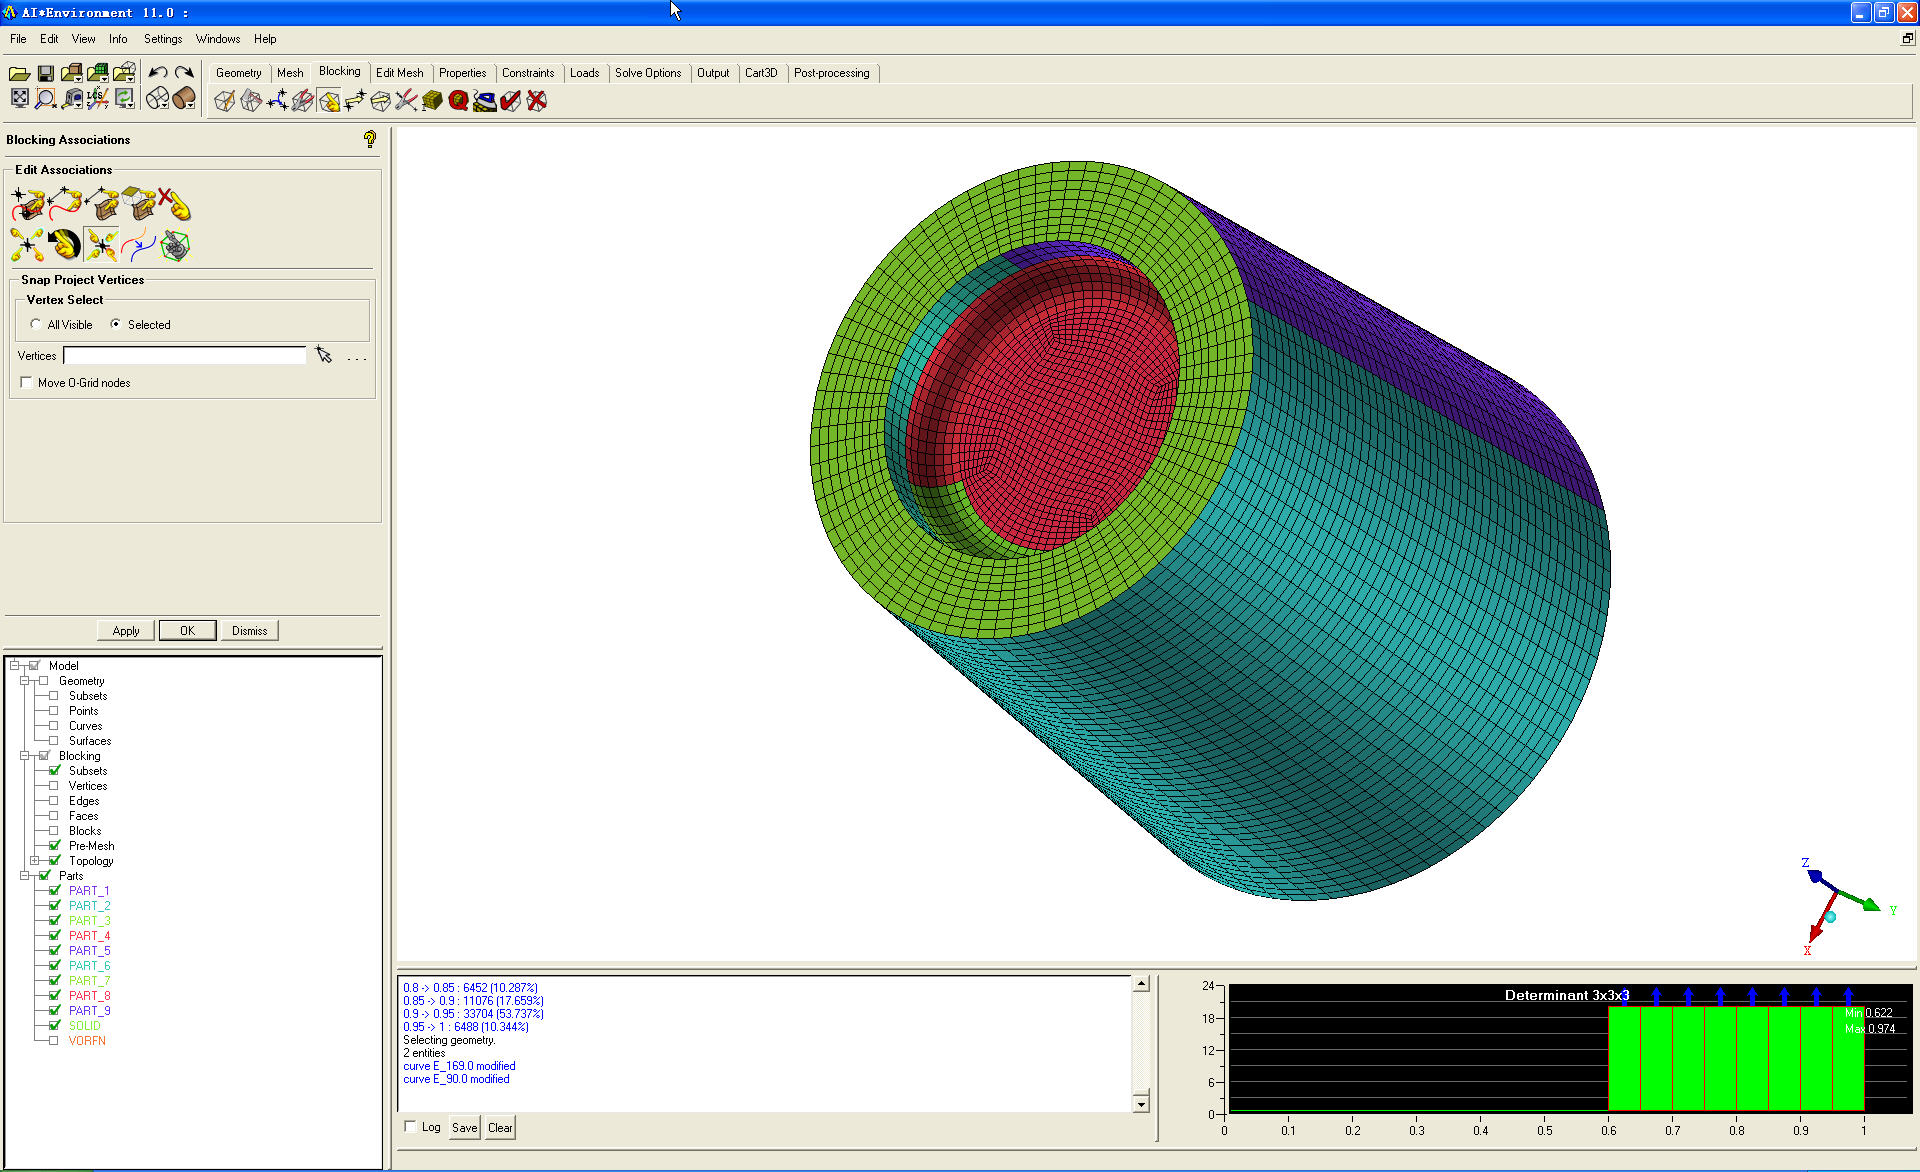This screenshot has height=1172, width=1920.
Task: Click the Fit Window view icon
Action: 19,98
